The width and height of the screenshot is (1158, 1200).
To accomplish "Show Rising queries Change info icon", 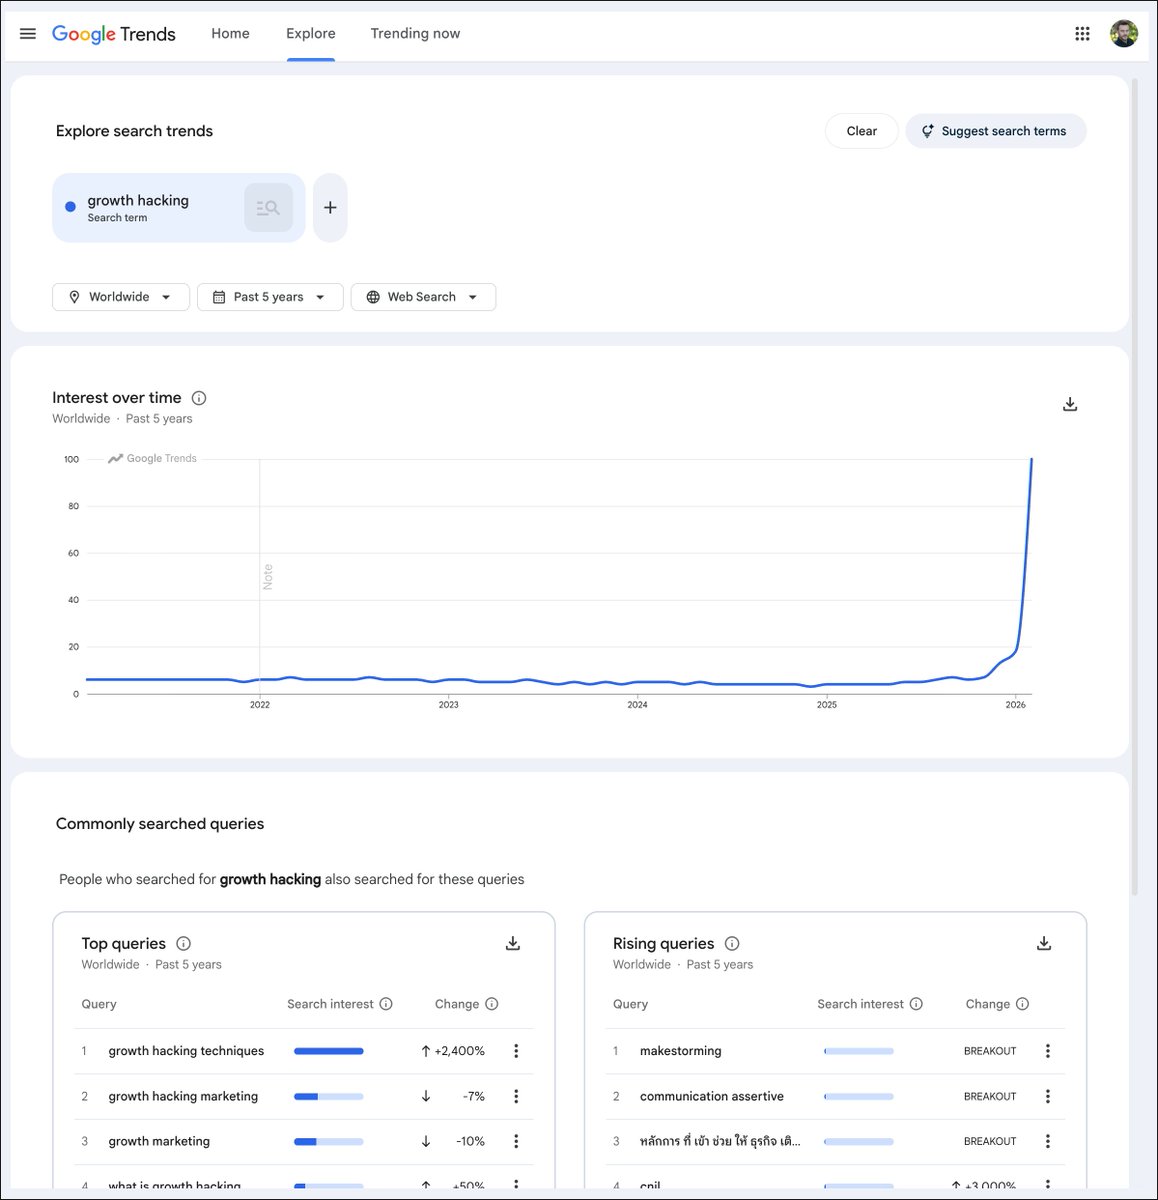I will tap(1022, 1004).
